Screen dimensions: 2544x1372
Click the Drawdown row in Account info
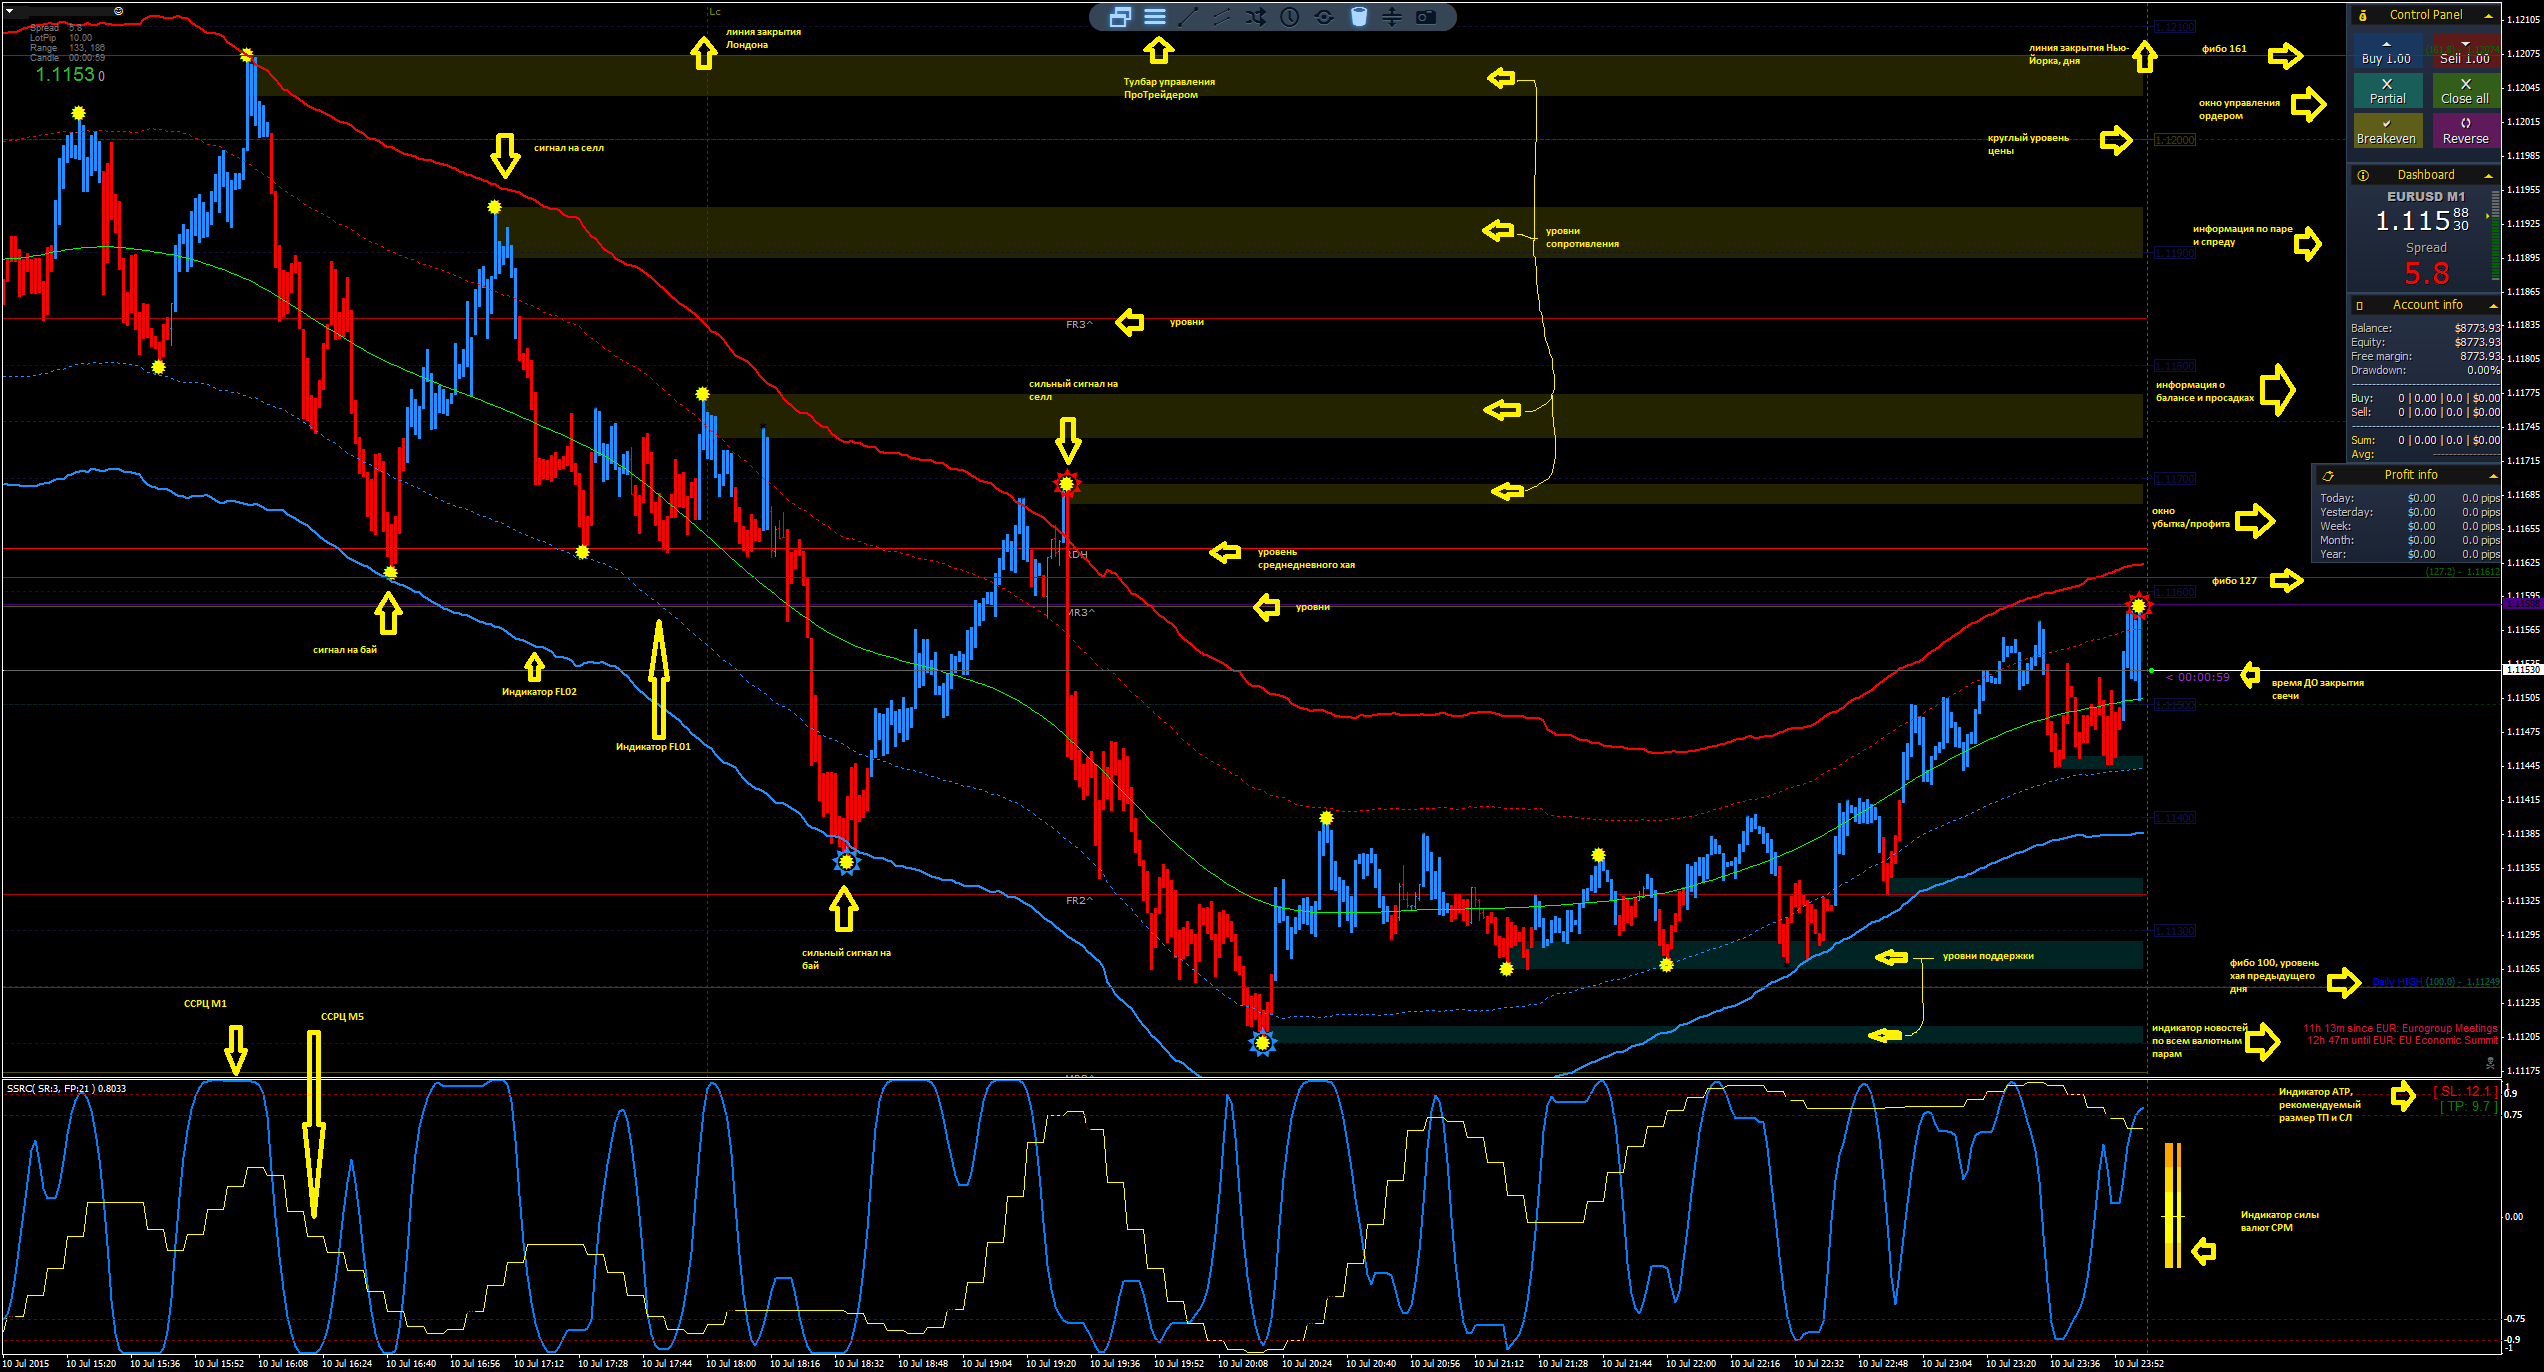[2425, 370]
